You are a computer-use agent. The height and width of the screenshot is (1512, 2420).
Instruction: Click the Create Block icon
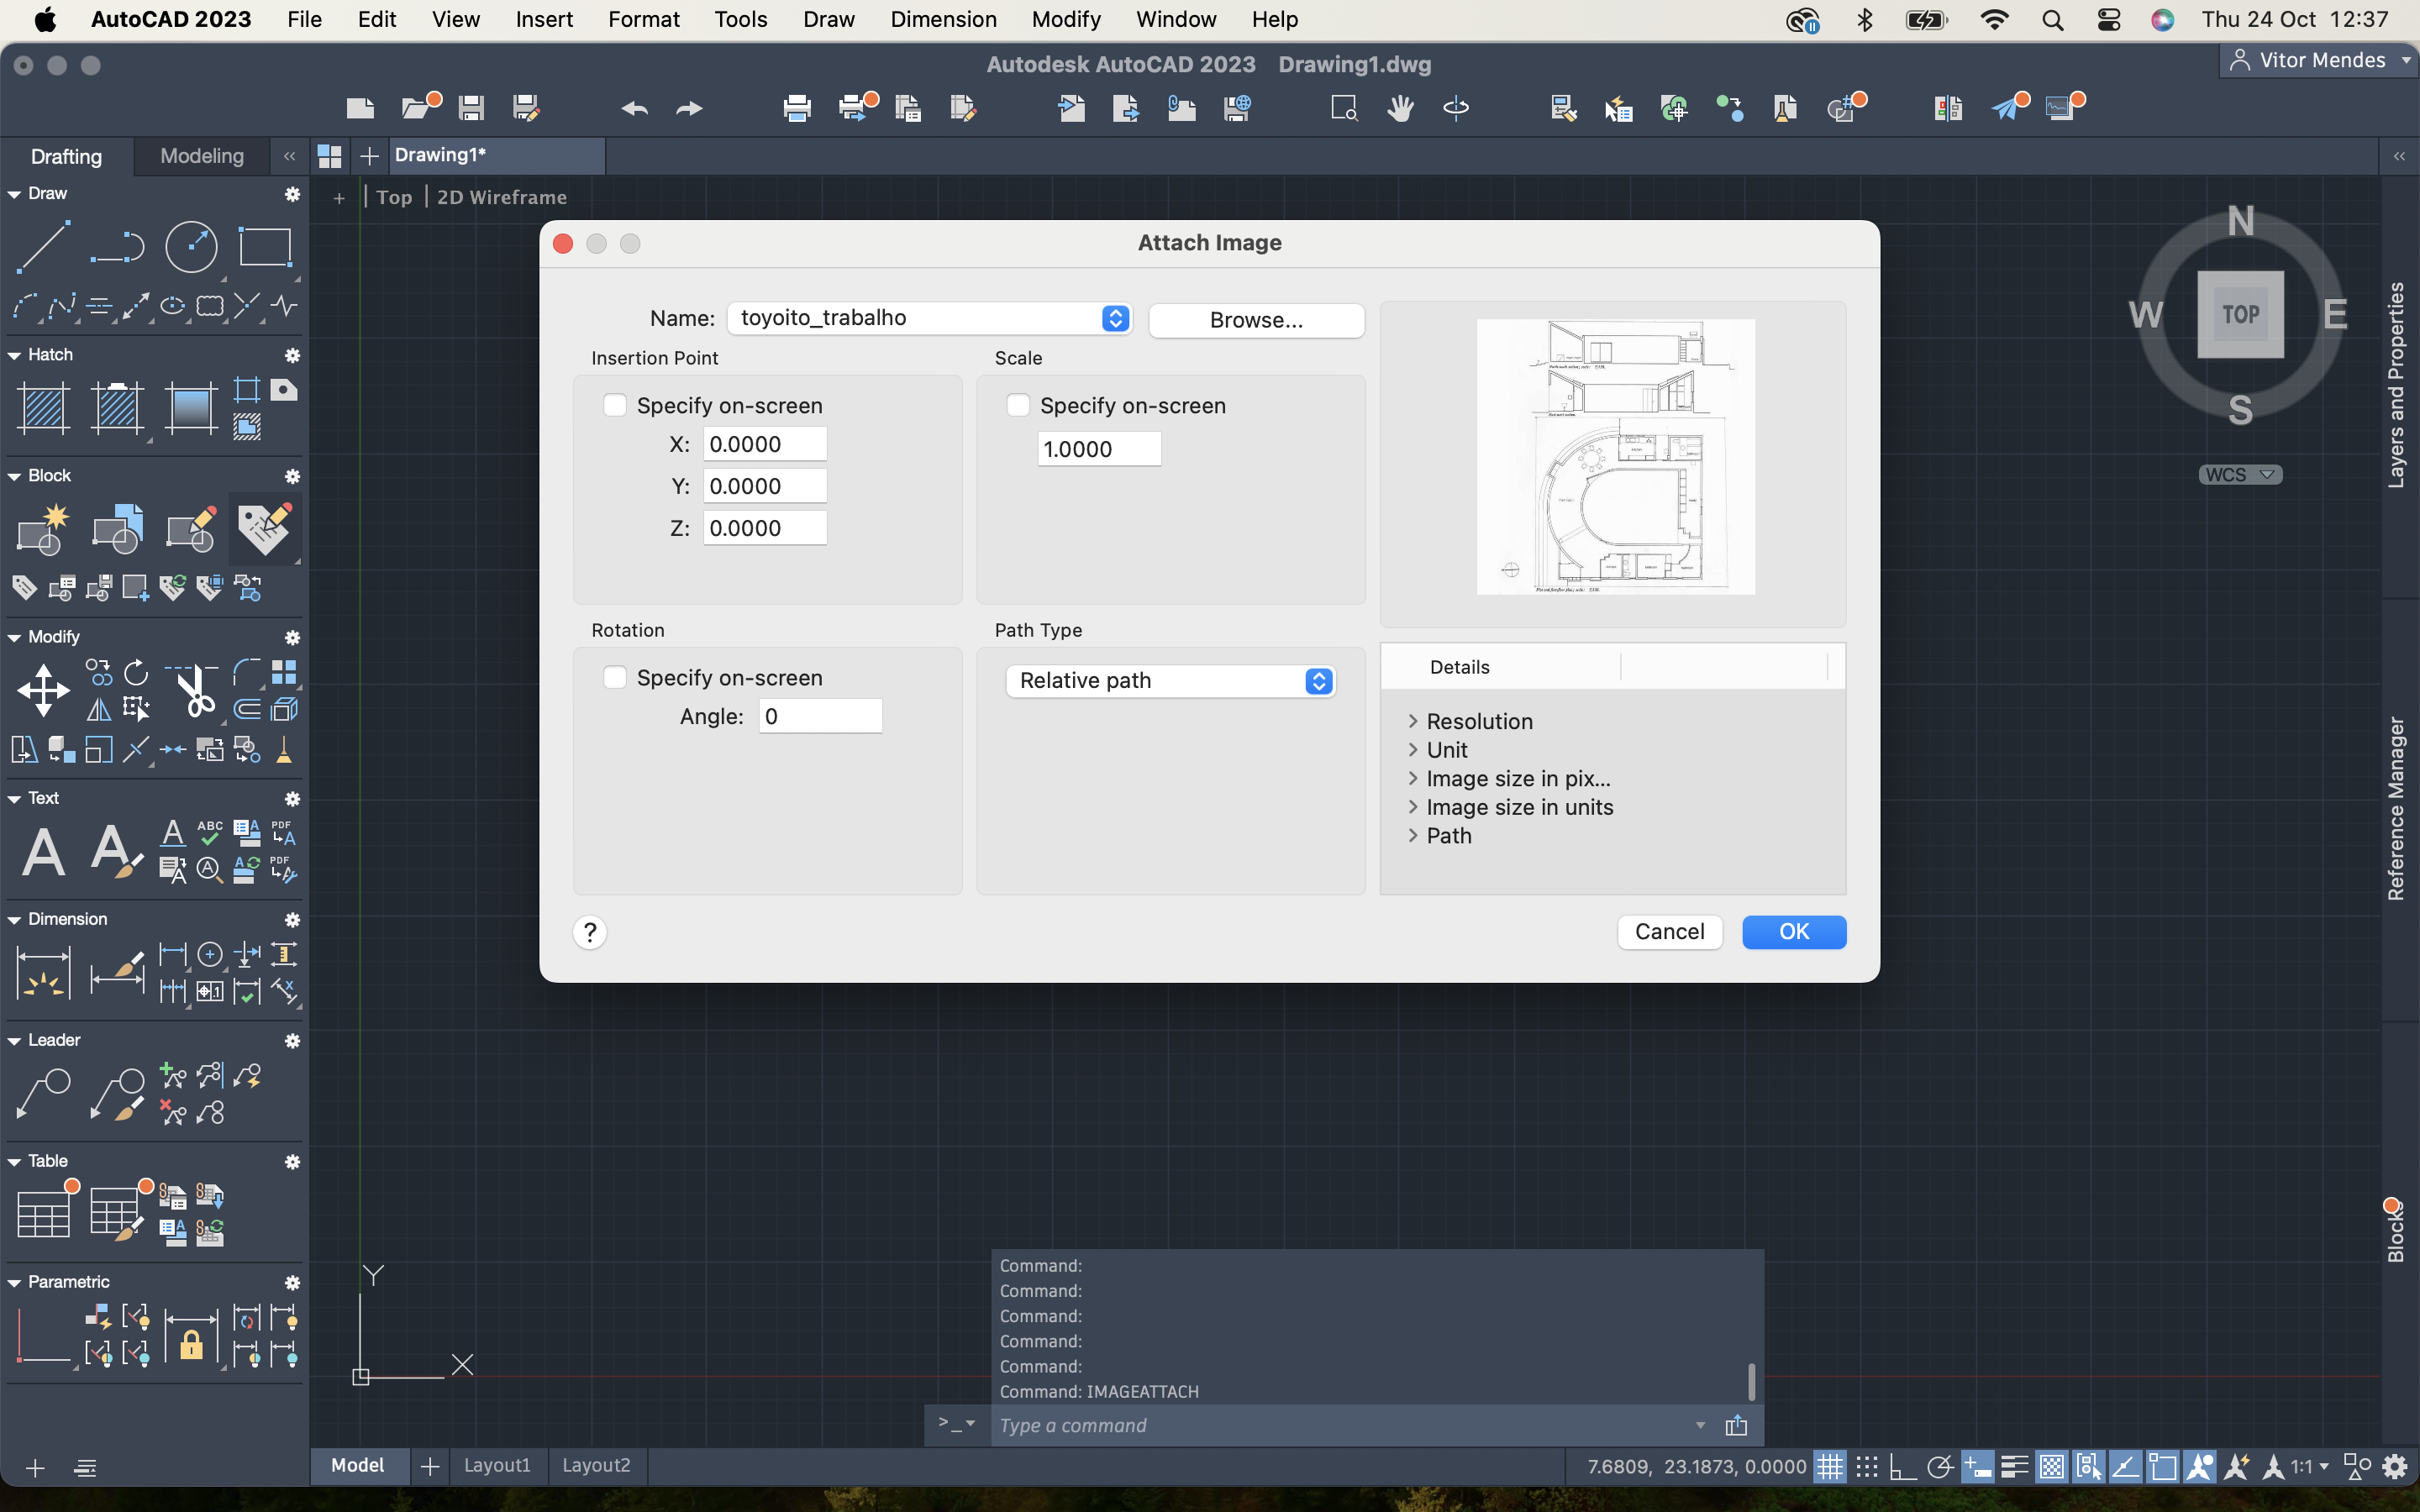point(43,529)
